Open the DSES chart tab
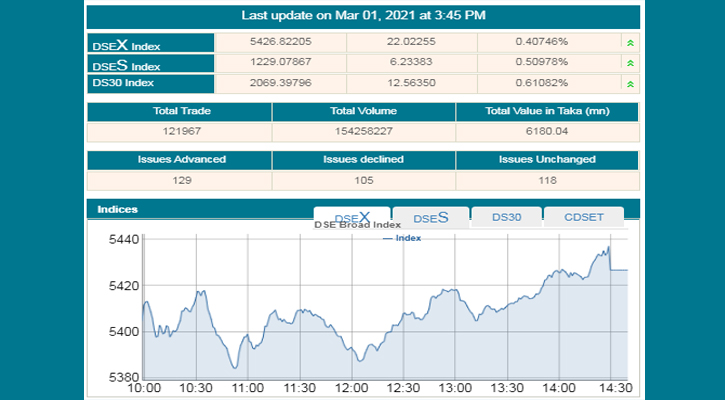 pos(429,217)
